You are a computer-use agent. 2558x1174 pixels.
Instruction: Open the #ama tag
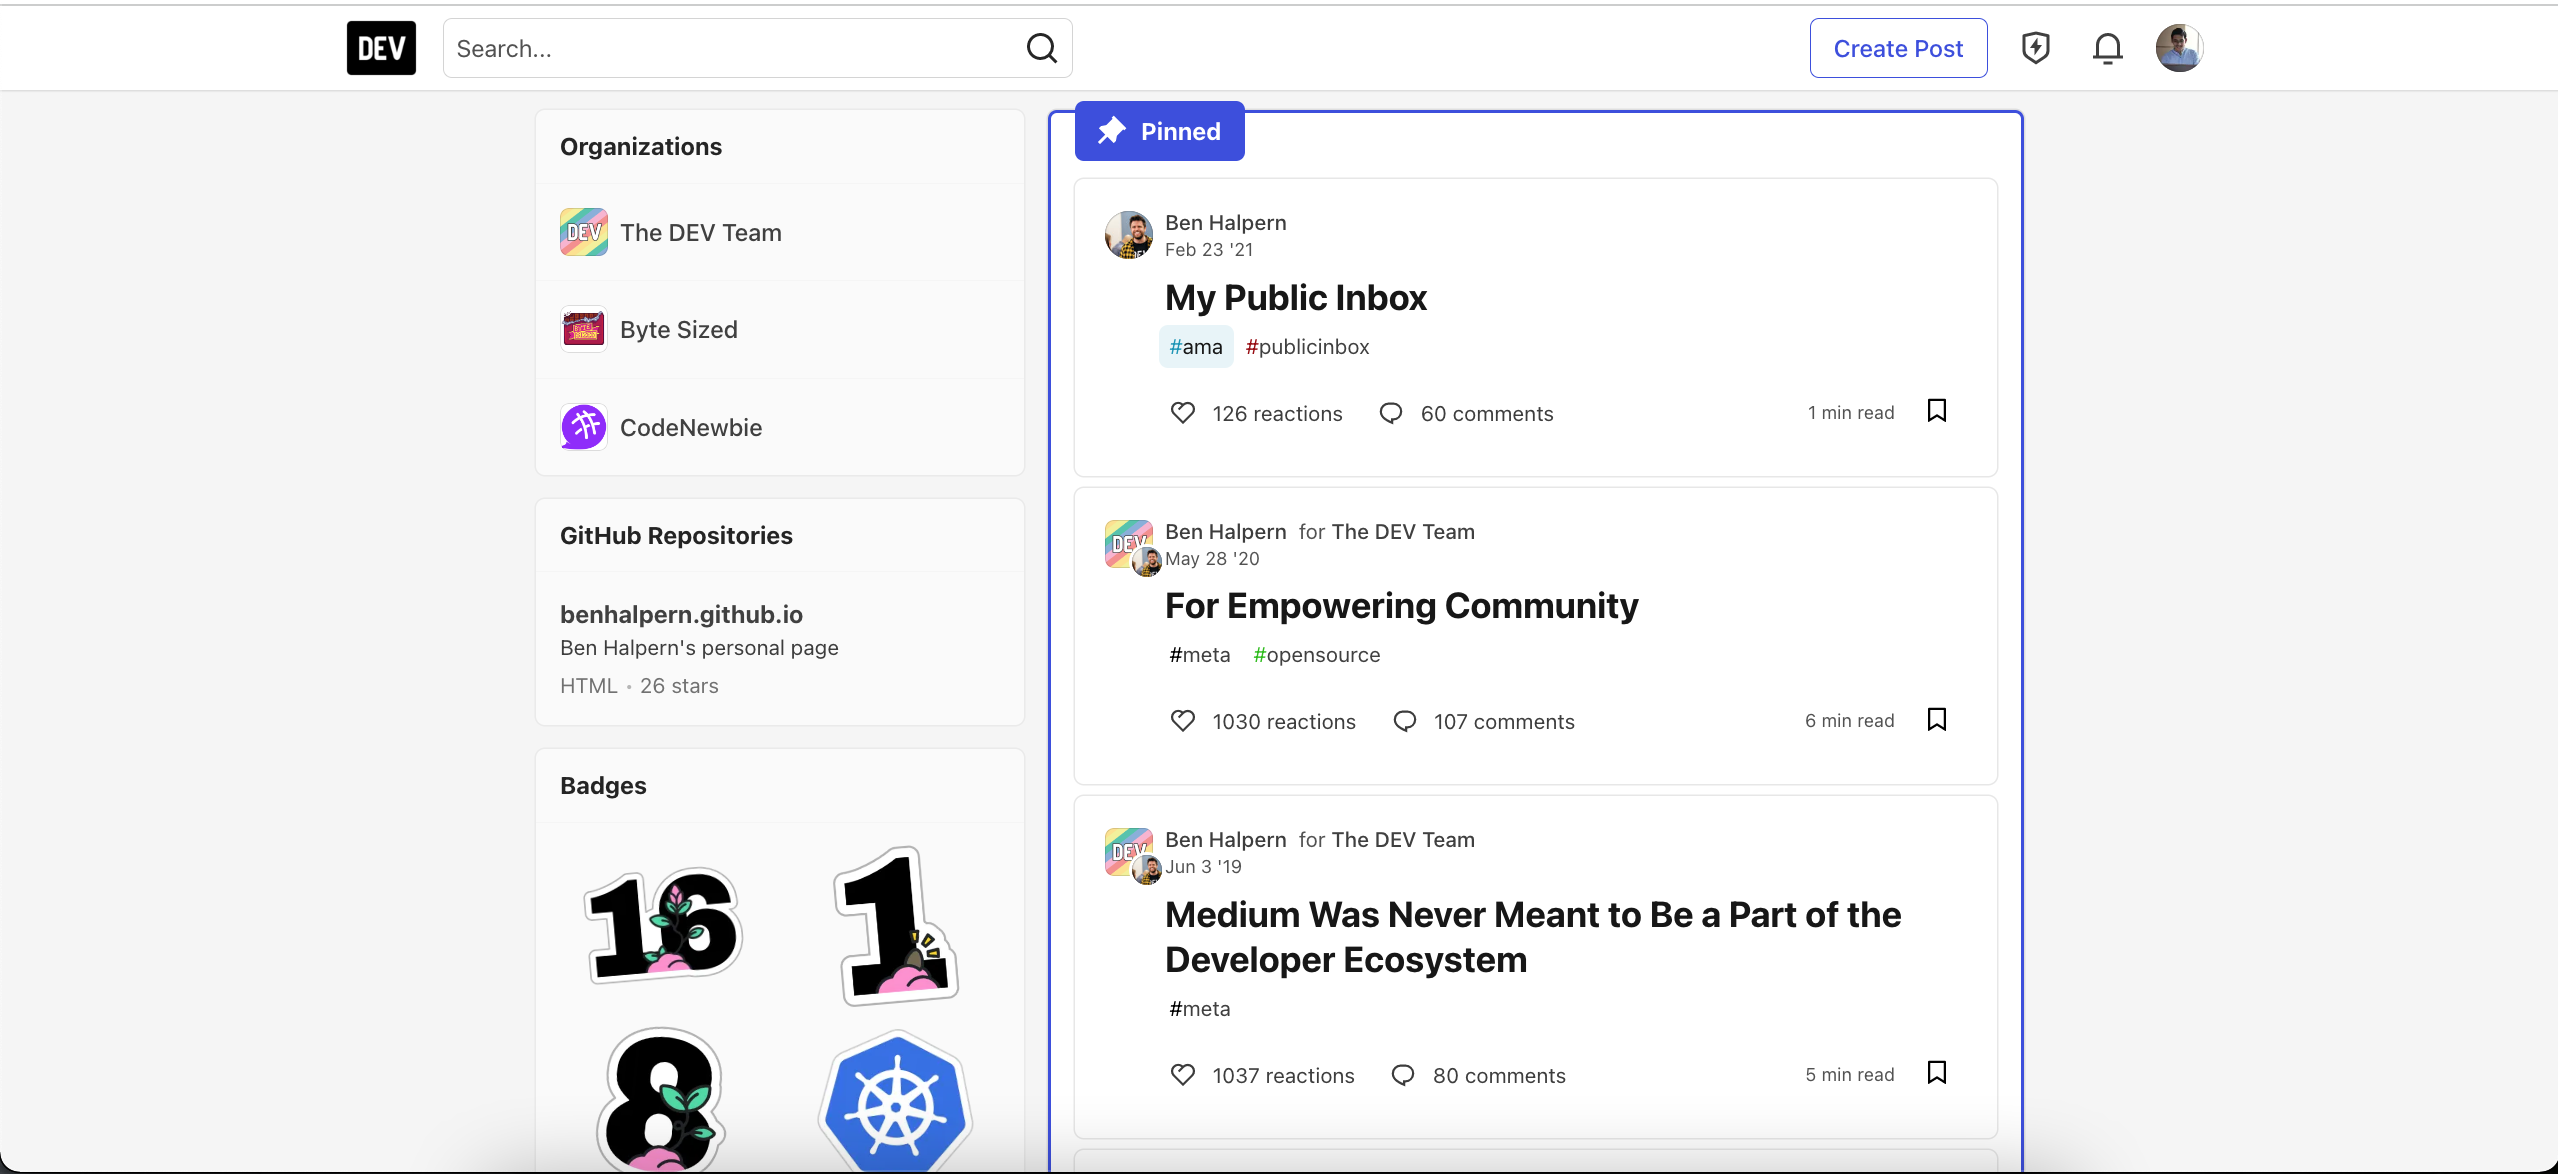coord(1195,346)
